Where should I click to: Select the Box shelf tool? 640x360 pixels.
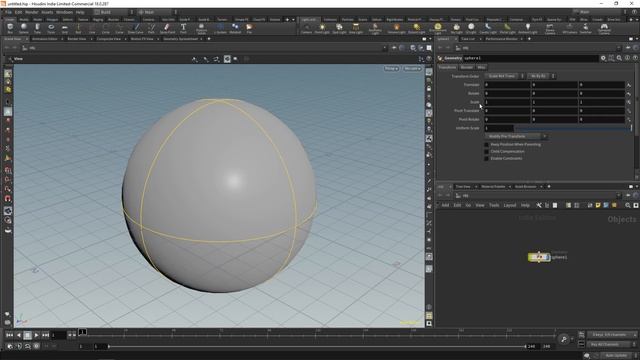click(10, 28)
